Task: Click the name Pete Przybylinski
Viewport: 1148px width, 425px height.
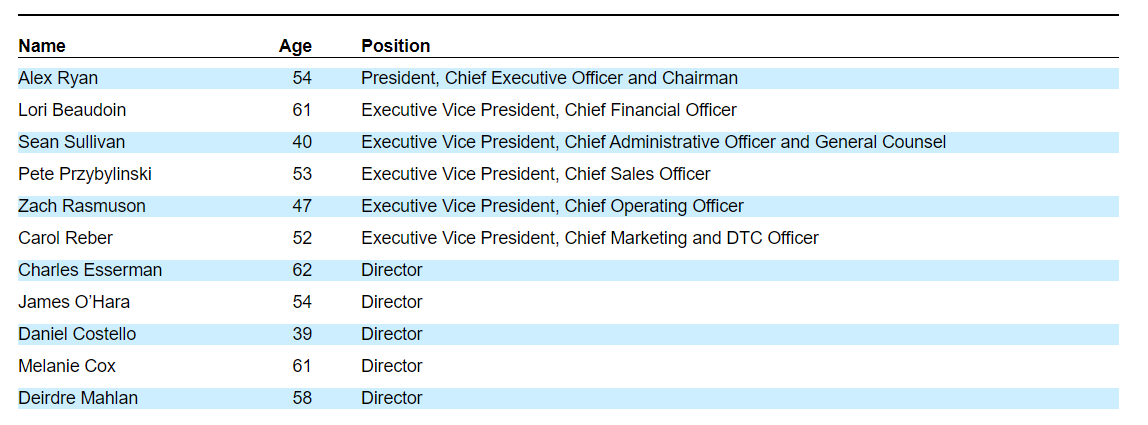Action: 85,174
